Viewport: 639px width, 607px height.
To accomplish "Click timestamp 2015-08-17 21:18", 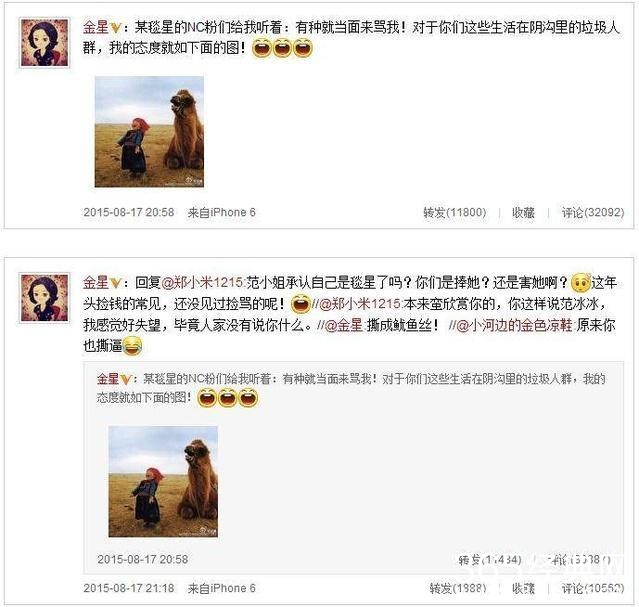I will 129,588.
